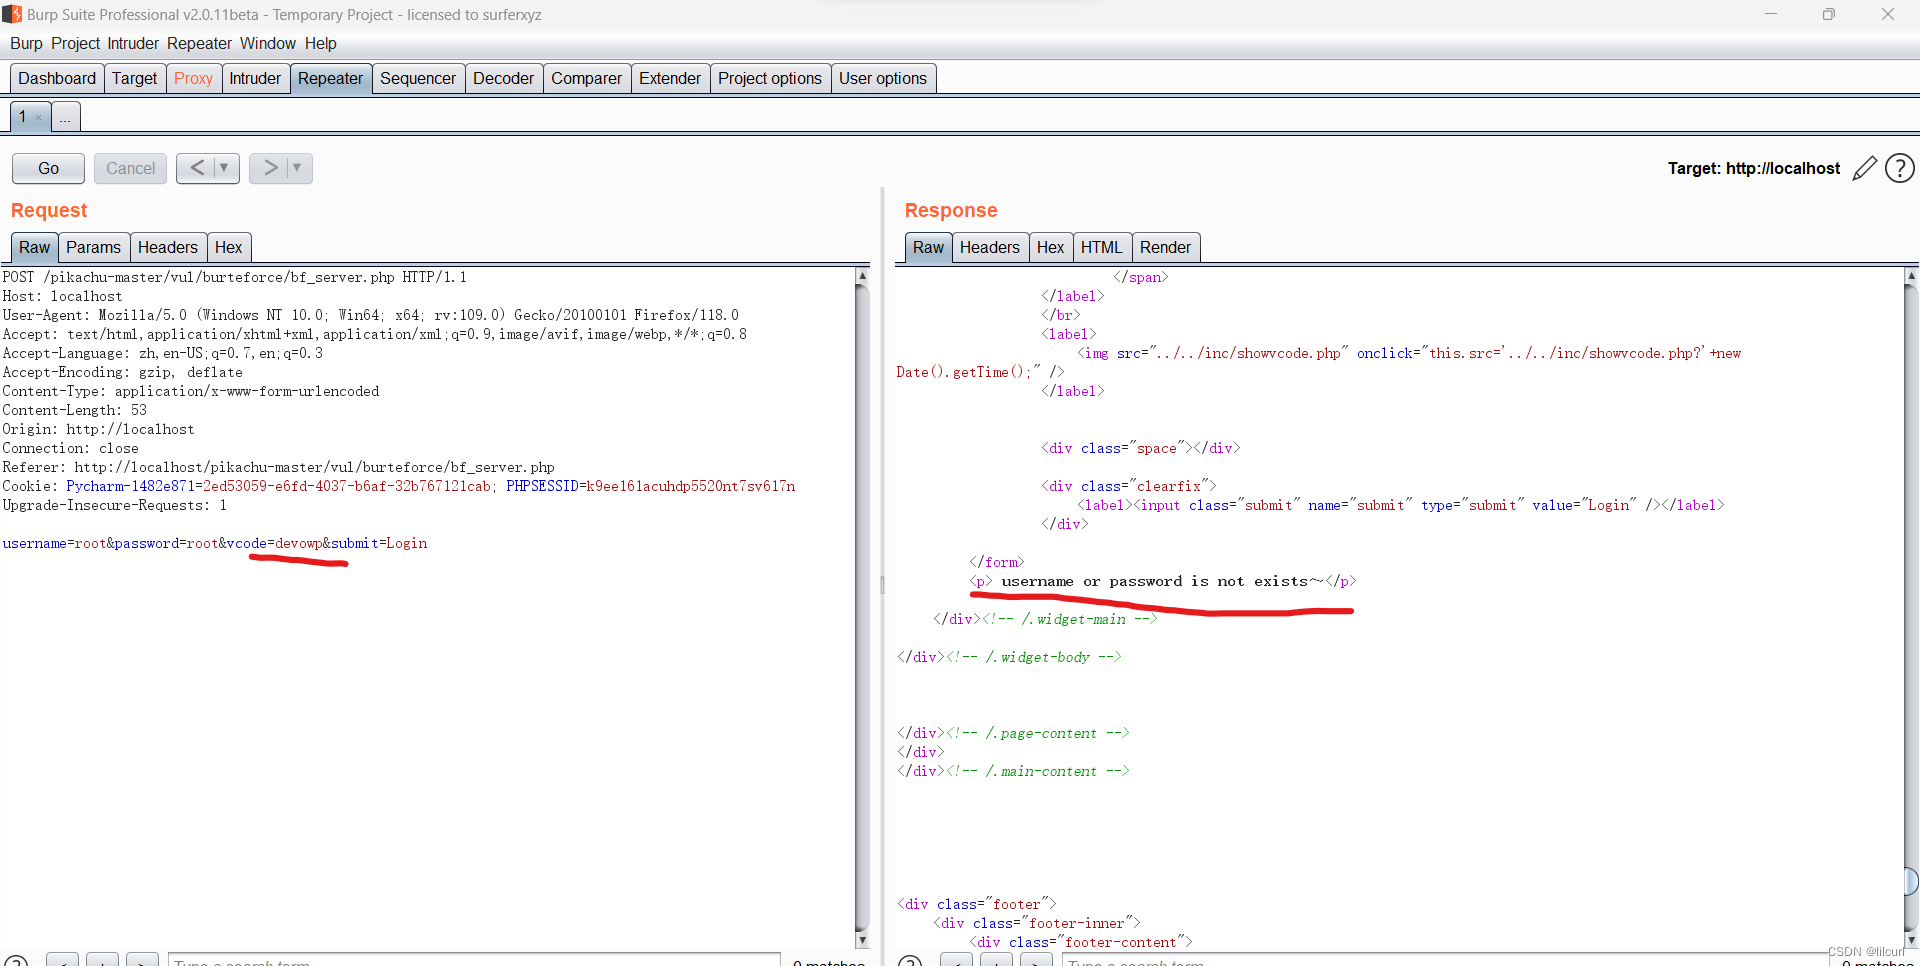
Task: Select the Response Render tab
Action: (x=1166, y=248)
